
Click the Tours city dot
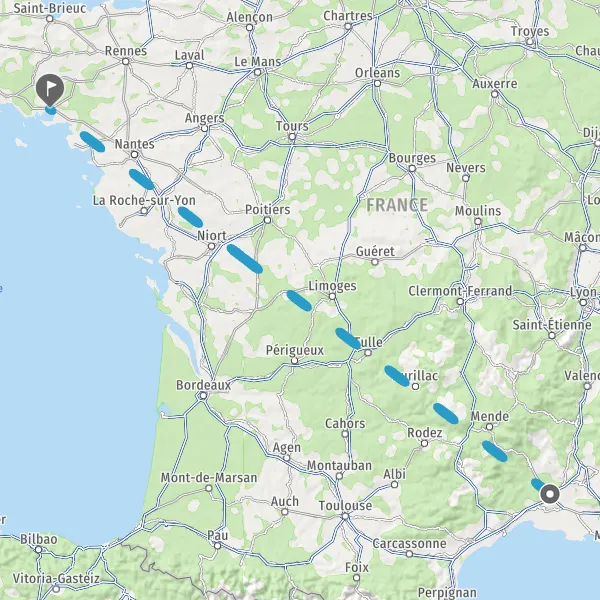pyautogui.click(x=292, y=137)
